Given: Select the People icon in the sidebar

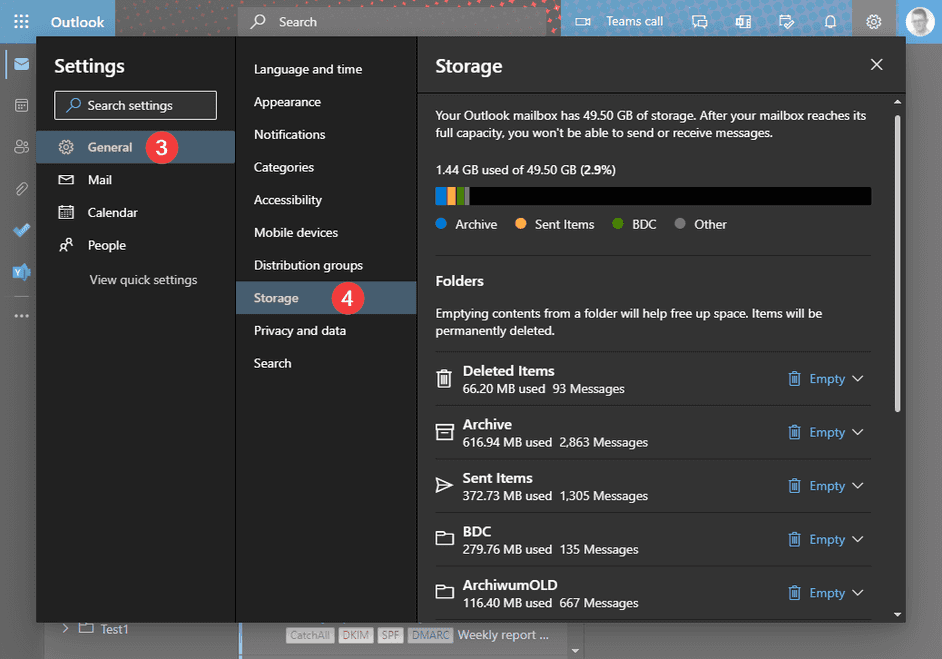Looking at the screenshot, I should click(x=21, y=146).
